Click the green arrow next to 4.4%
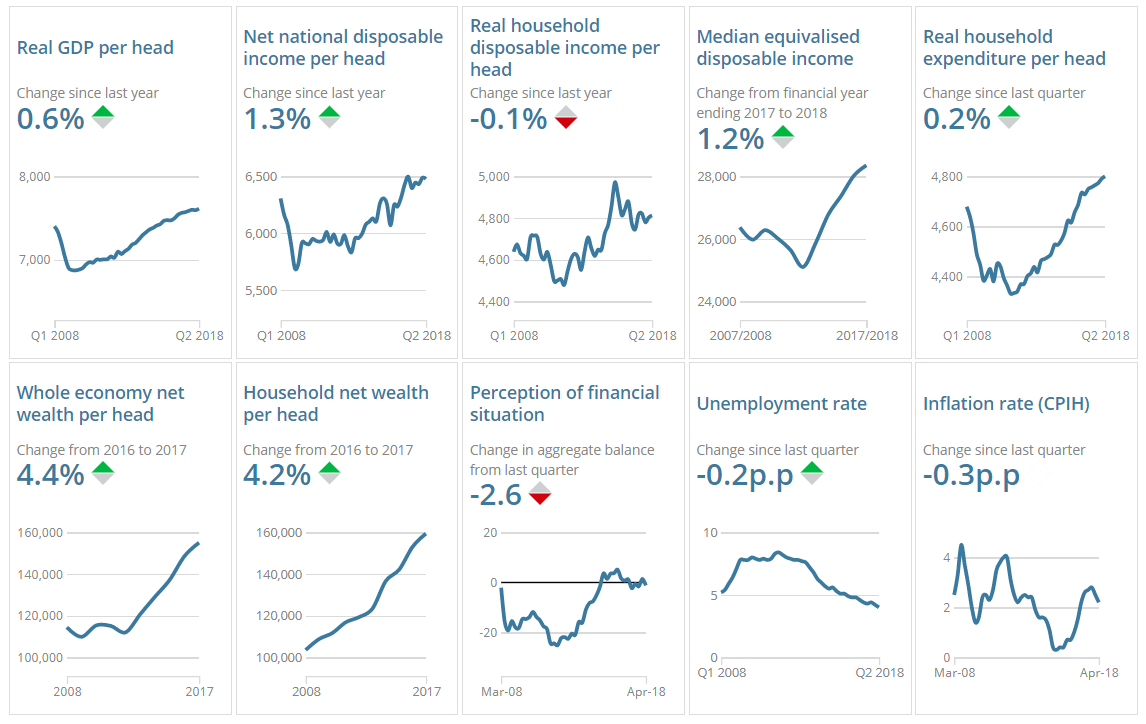1146x724 pixels. point(103,468)
